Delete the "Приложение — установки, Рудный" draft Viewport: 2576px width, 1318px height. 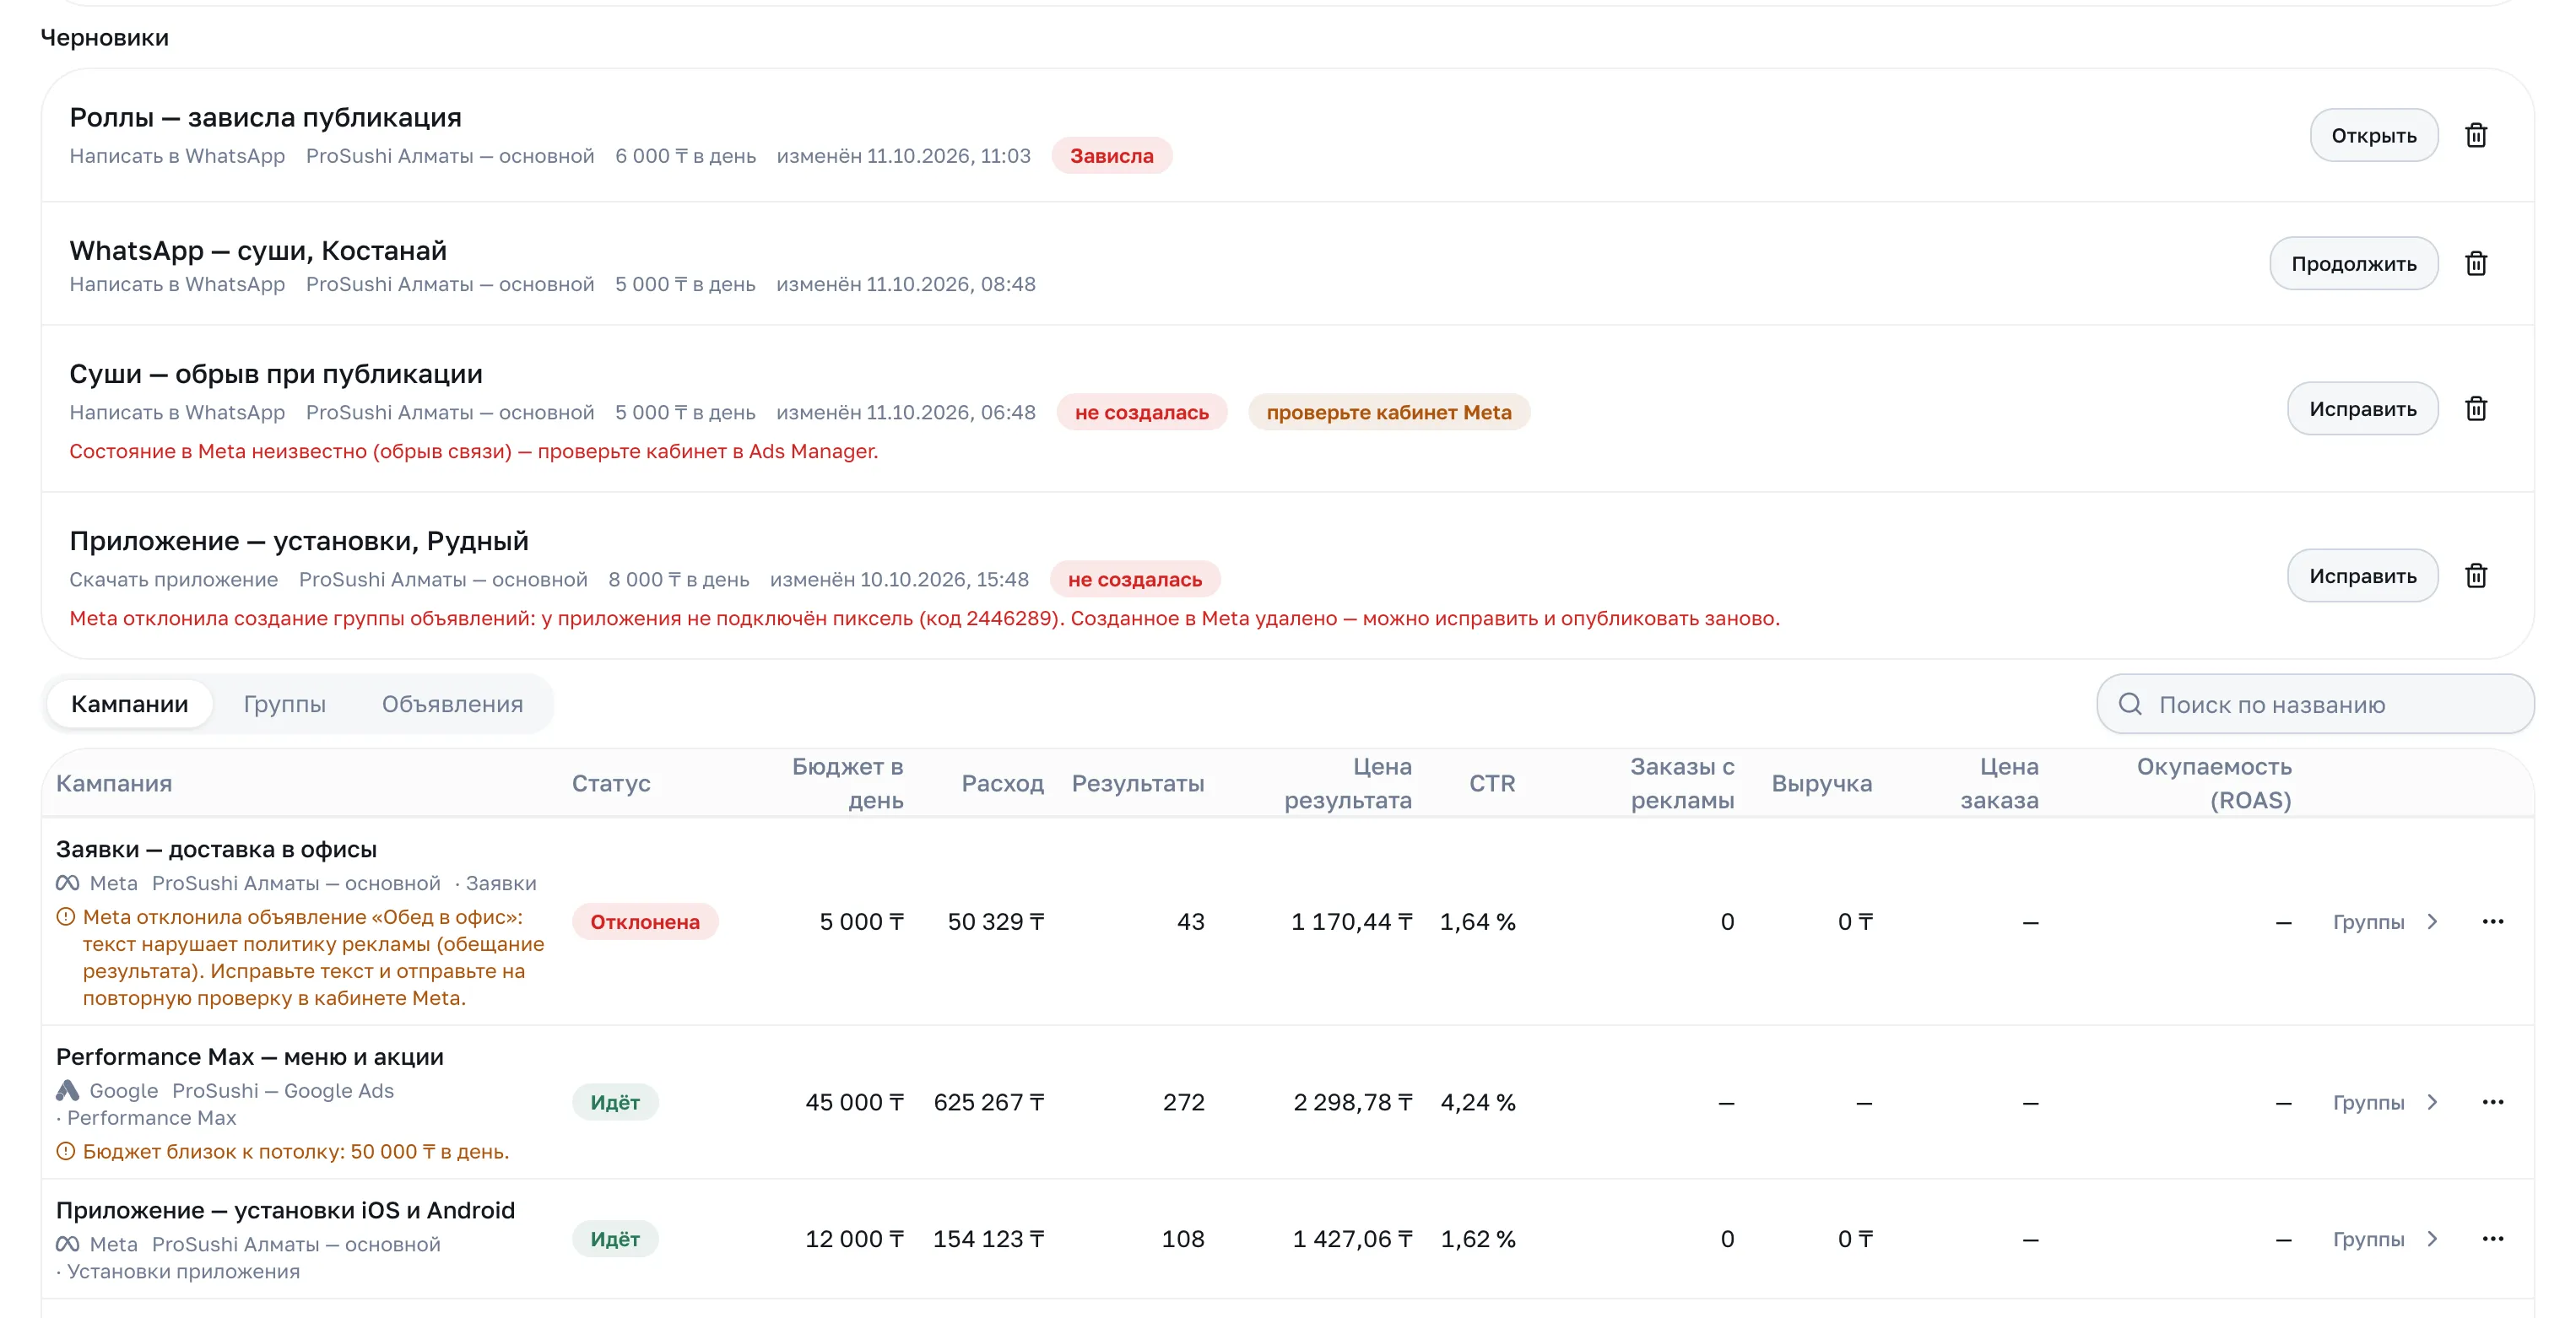[x=2475, y=575]
